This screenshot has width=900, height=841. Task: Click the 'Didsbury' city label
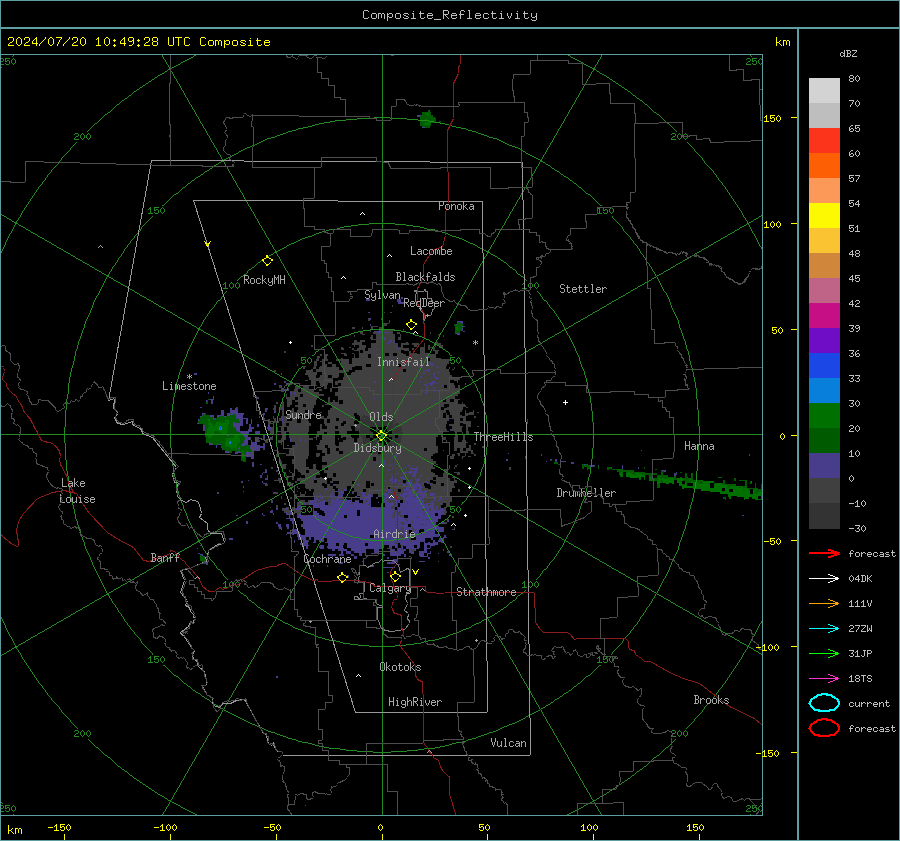coord(377,448)
